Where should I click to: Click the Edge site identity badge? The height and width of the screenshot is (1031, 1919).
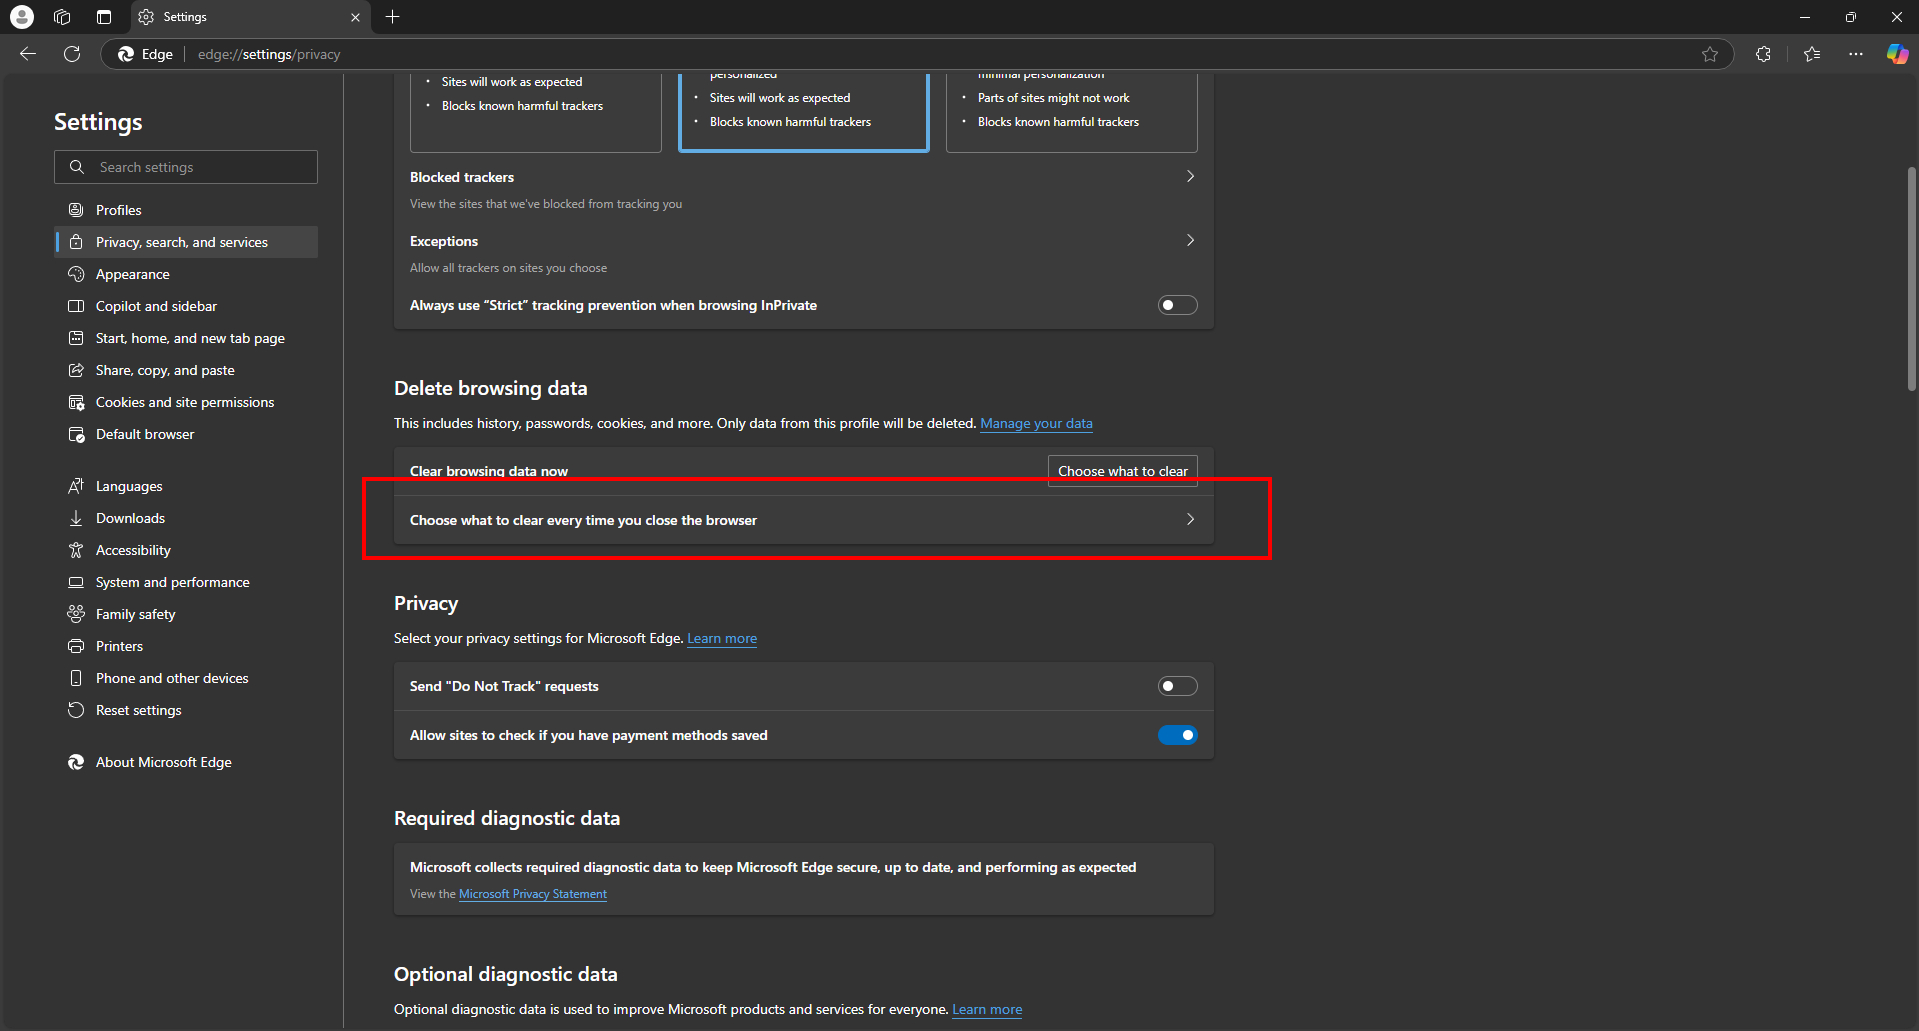coord(145,54)
